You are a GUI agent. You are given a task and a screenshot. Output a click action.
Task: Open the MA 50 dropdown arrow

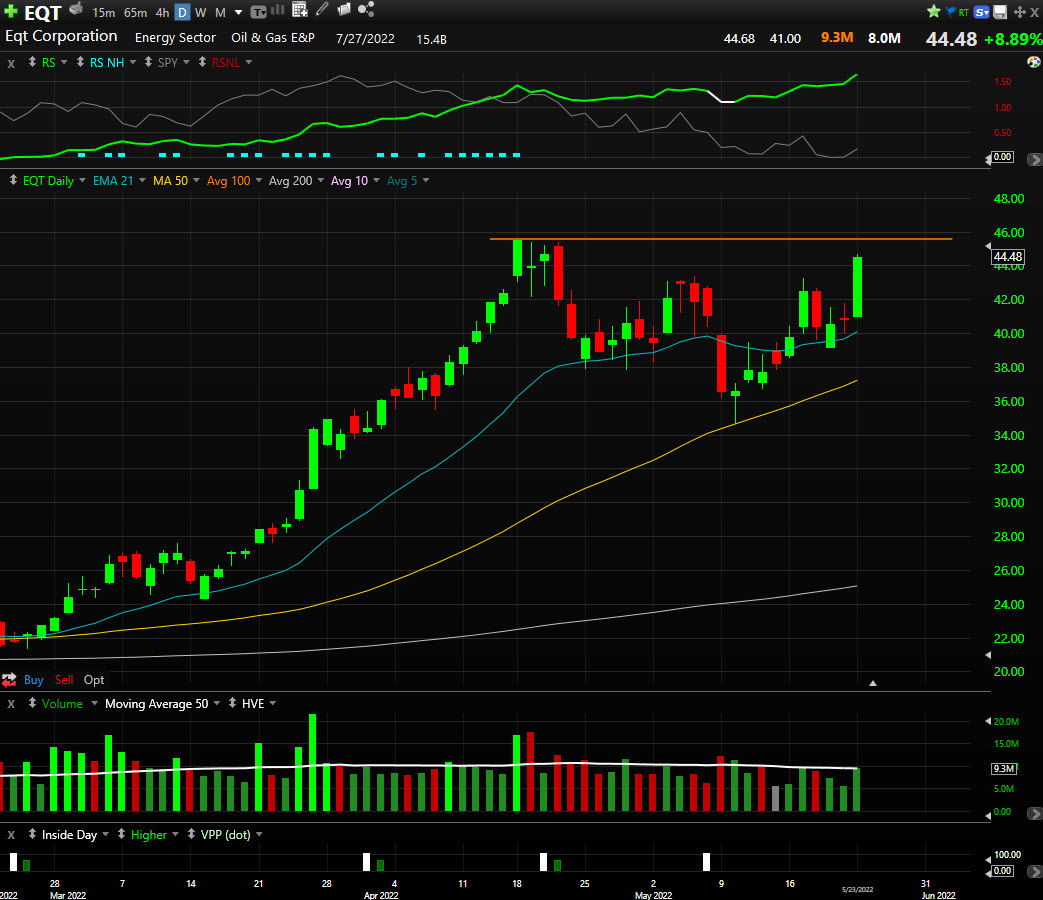pyautogui.click(x=196, y=180)
